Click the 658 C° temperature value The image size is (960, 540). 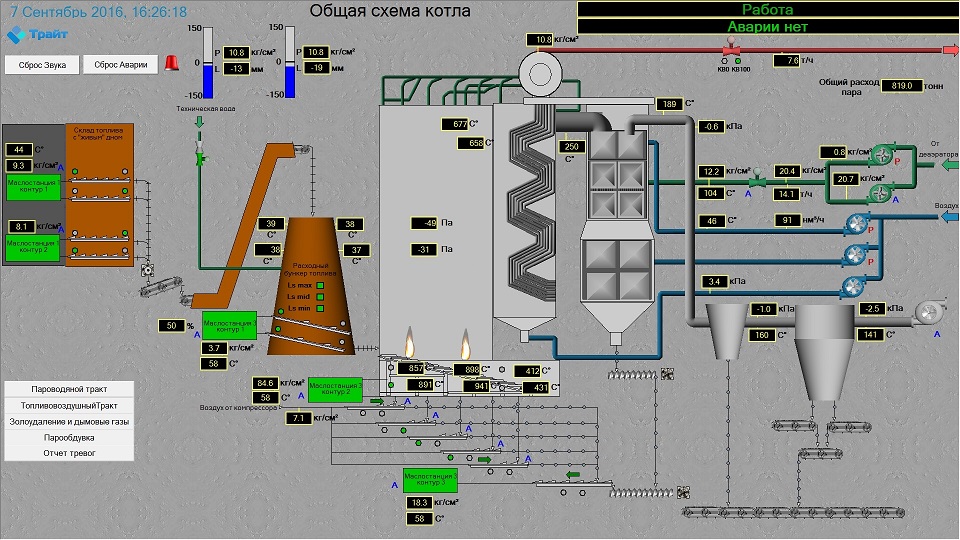pos(471,143)
